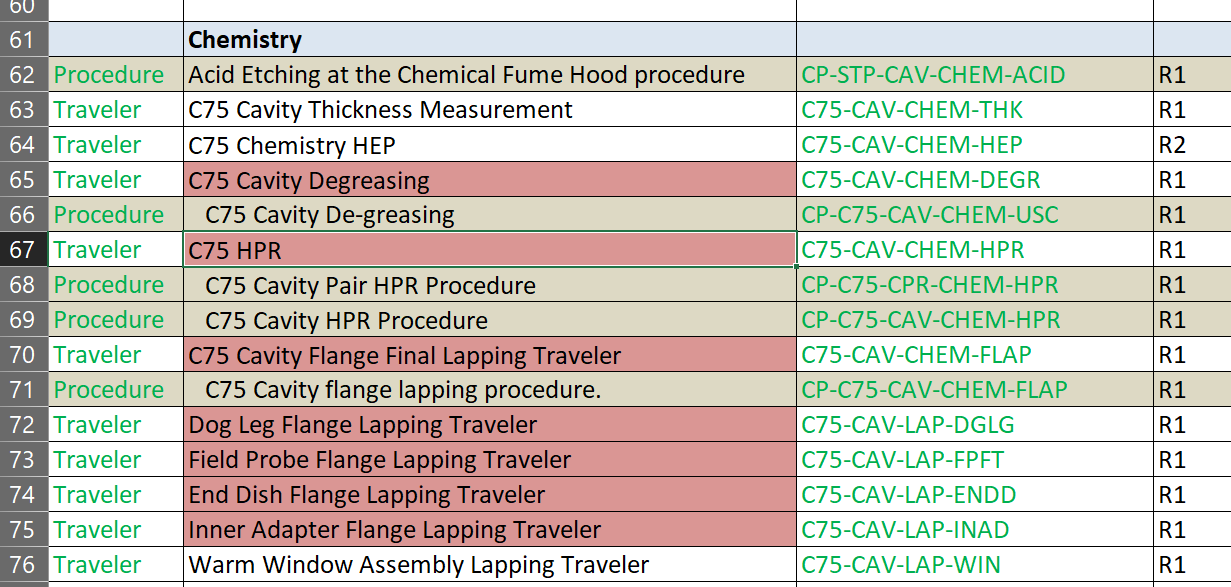Image resolution: width=1231 pixels, height=587 pixels.
Task: Select the C75 HPR cell
Action: click(x=490, y=250)
